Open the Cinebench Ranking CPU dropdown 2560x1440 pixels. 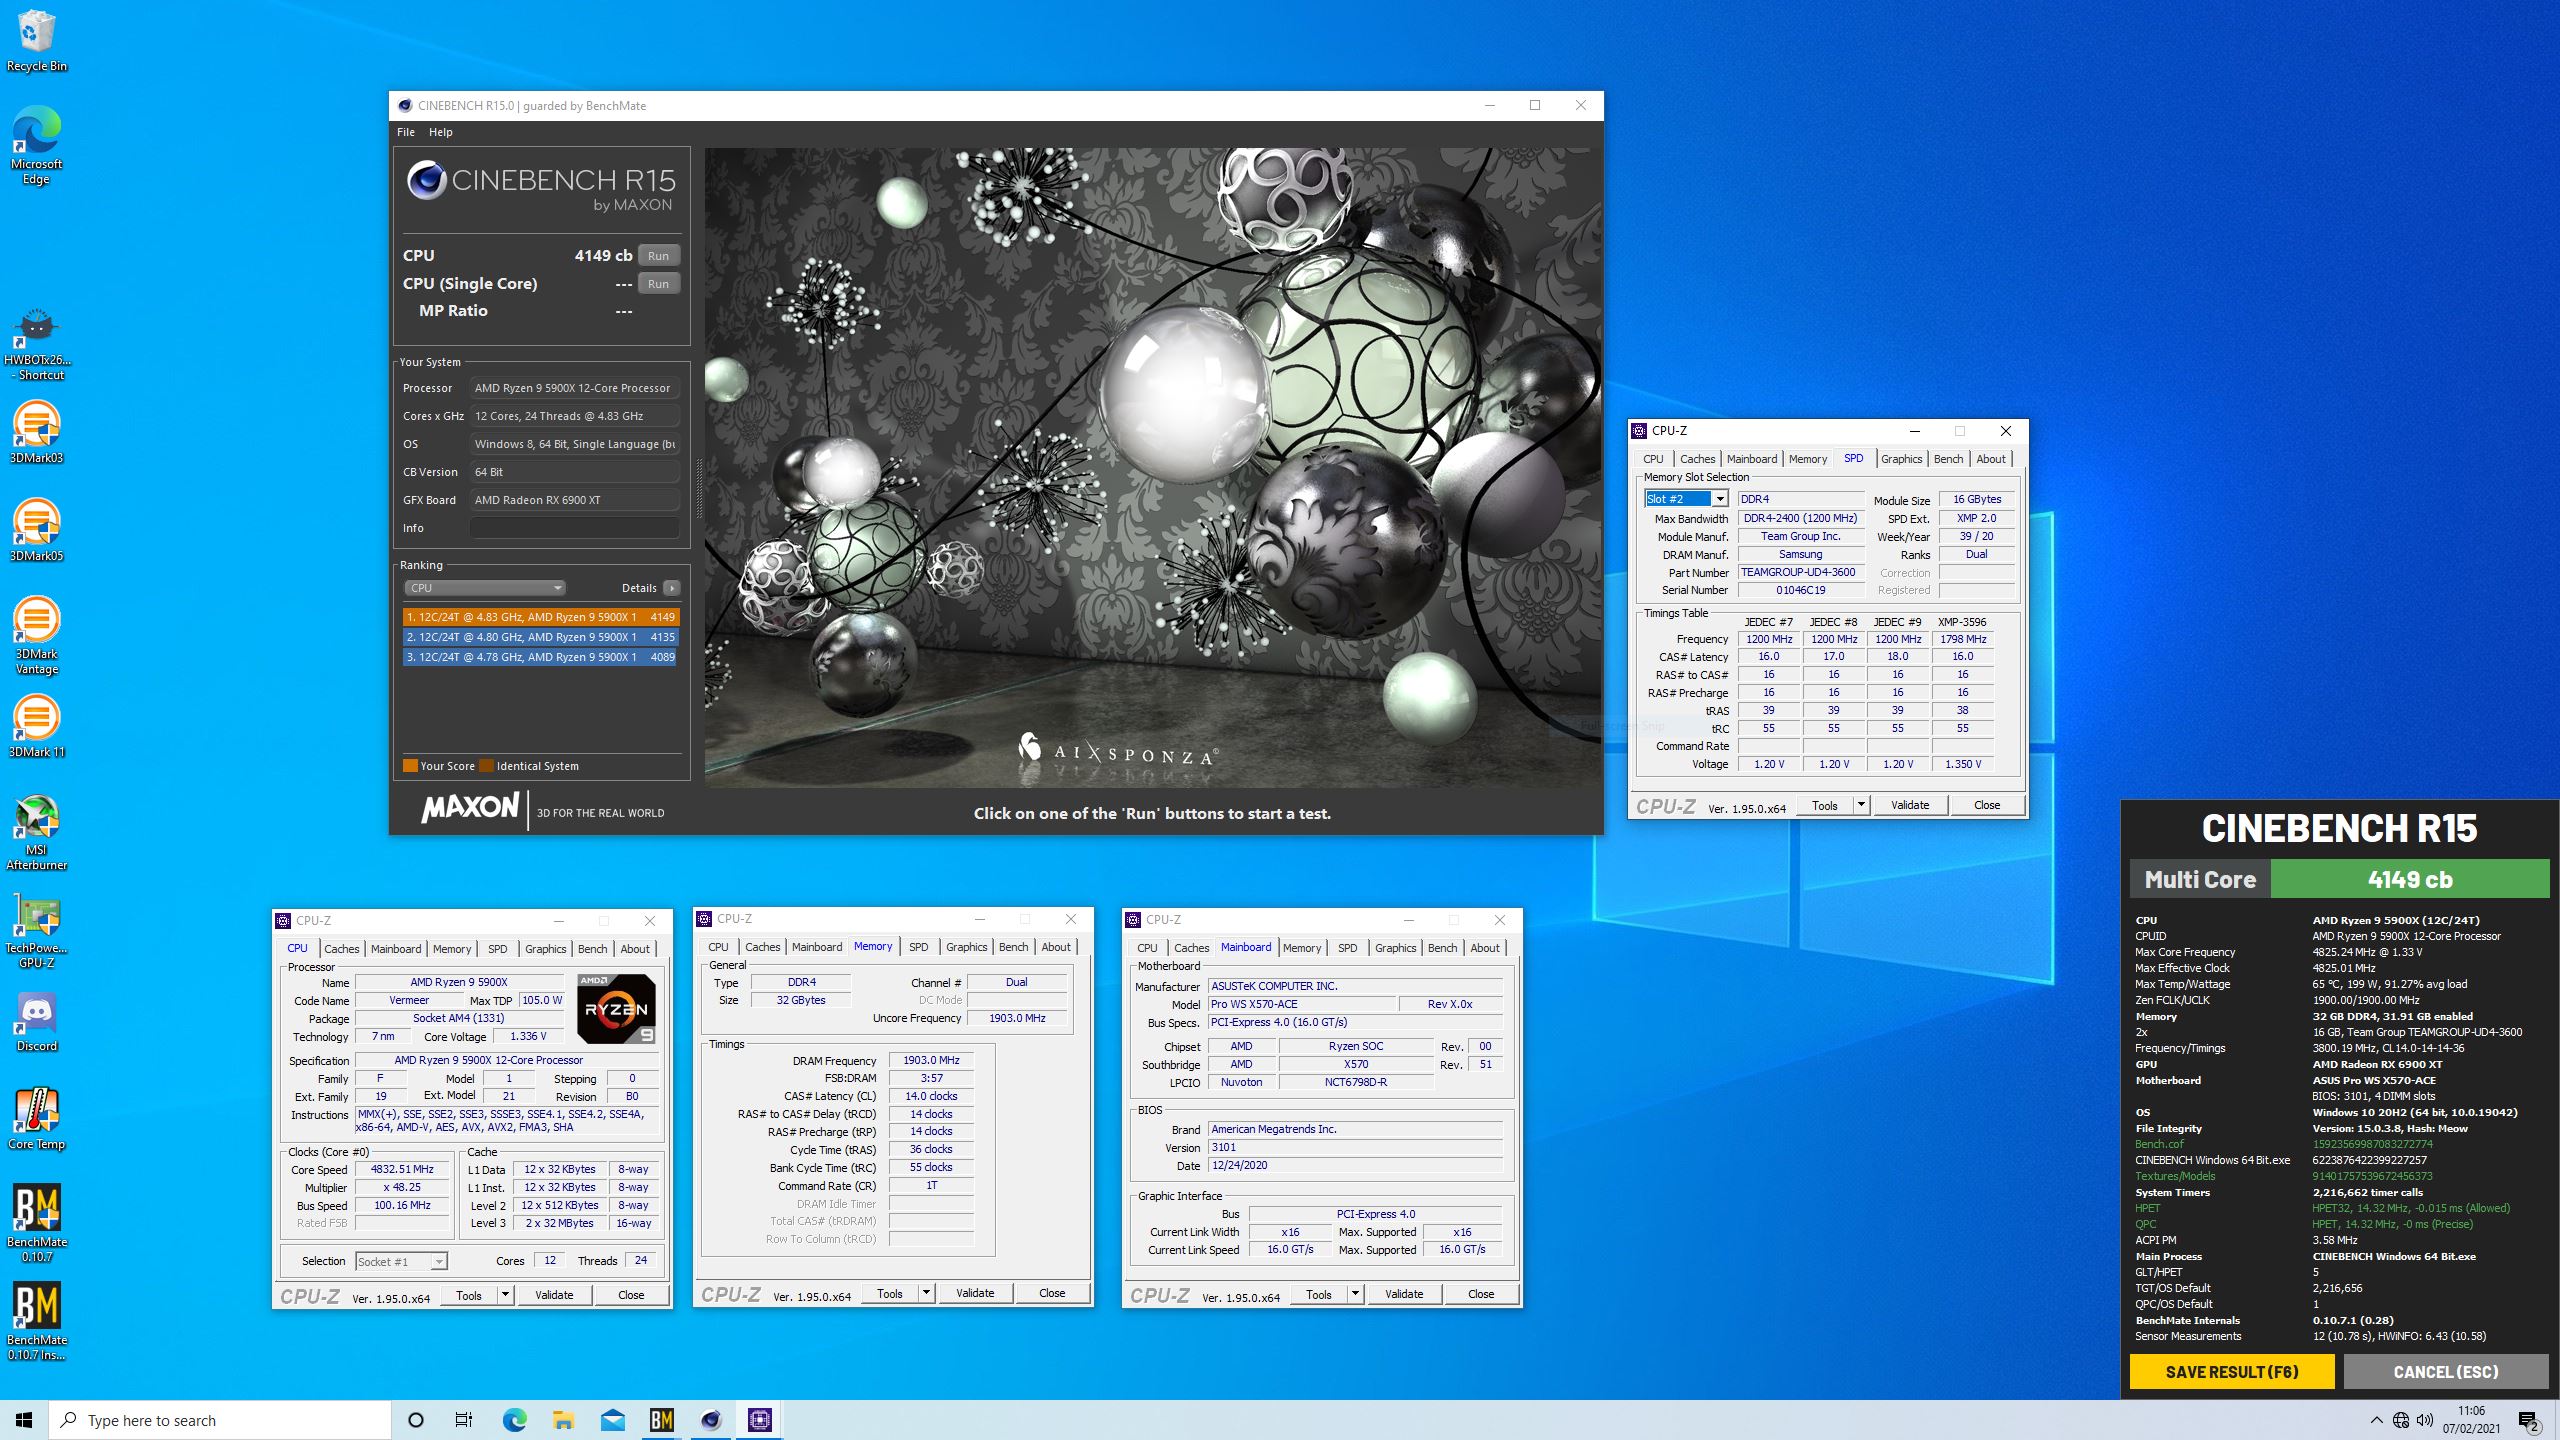pyautogui.click(x=485, y=588)
